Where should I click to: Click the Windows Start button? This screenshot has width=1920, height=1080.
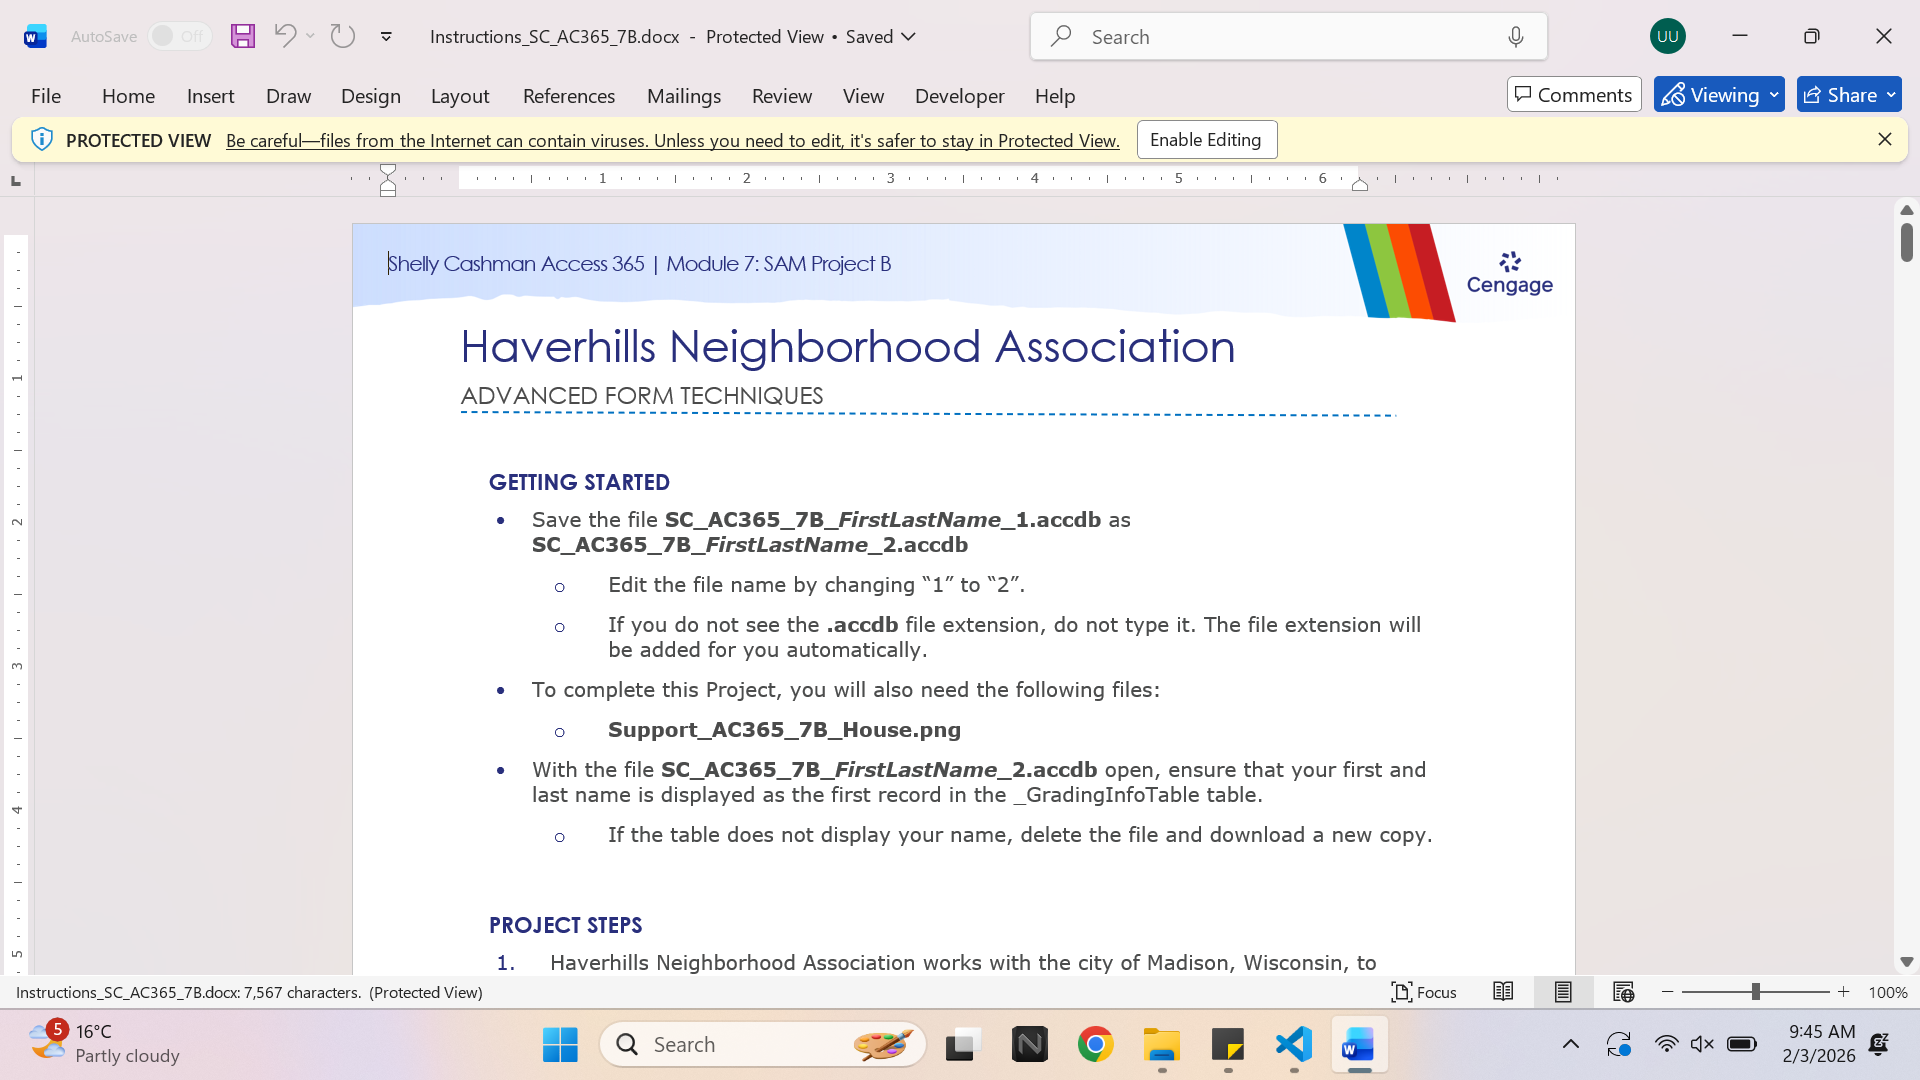pyautogui.click(x=560, y=1045)
